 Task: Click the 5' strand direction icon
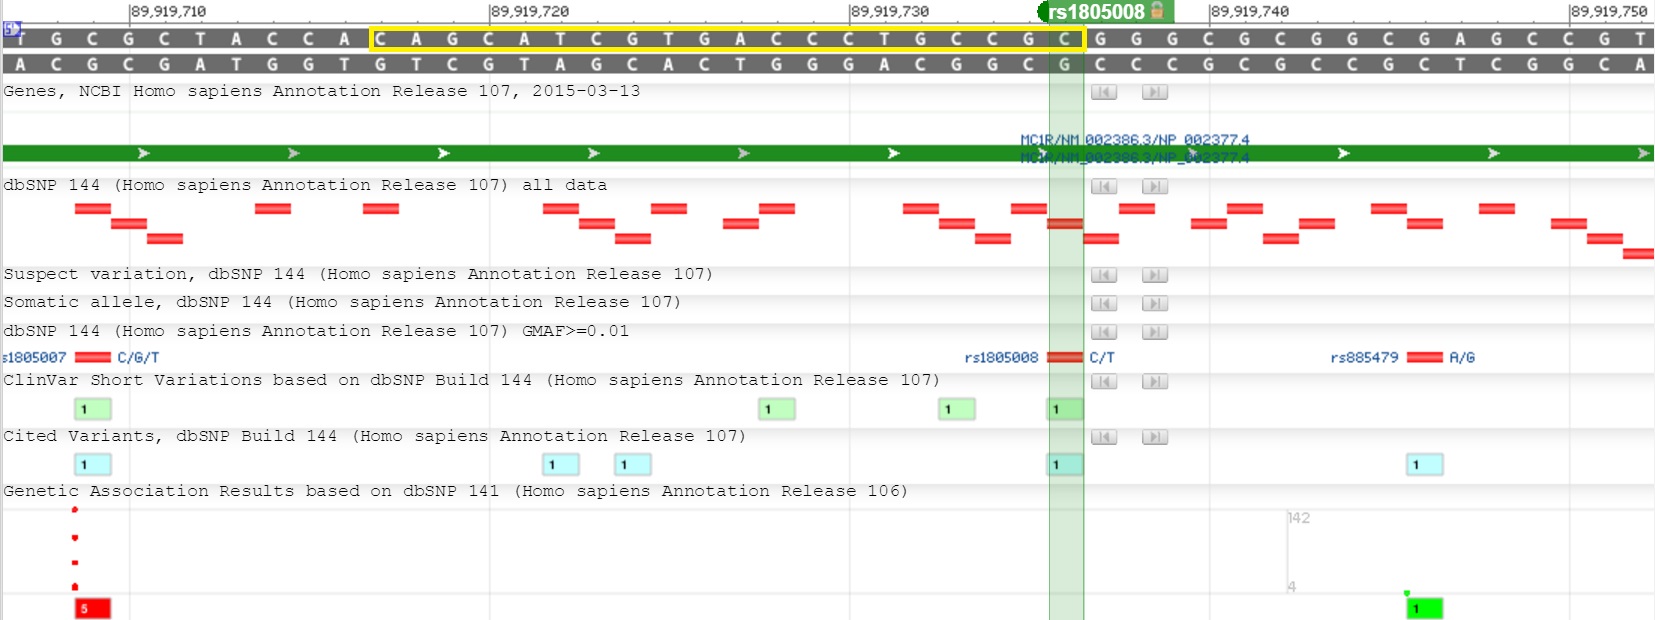click(12, 29)
